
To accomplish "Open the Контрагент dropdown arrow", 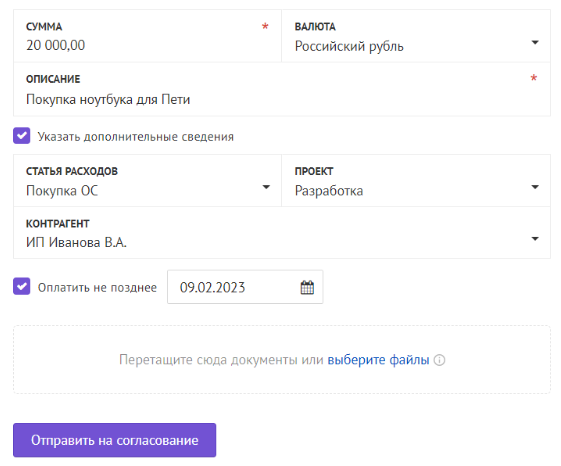I will click(x=535, y=239).
